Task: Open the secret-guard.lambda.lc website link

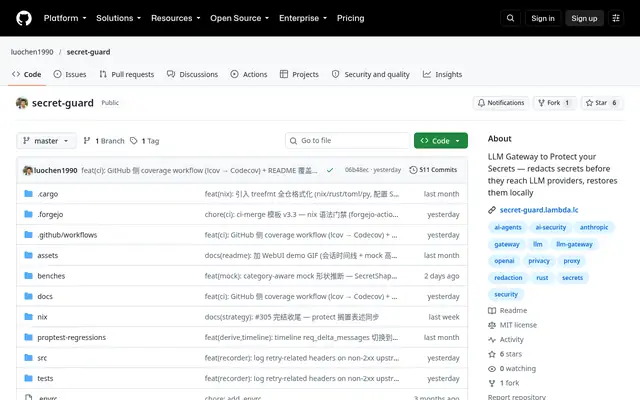Action: [x=539, y=210]
